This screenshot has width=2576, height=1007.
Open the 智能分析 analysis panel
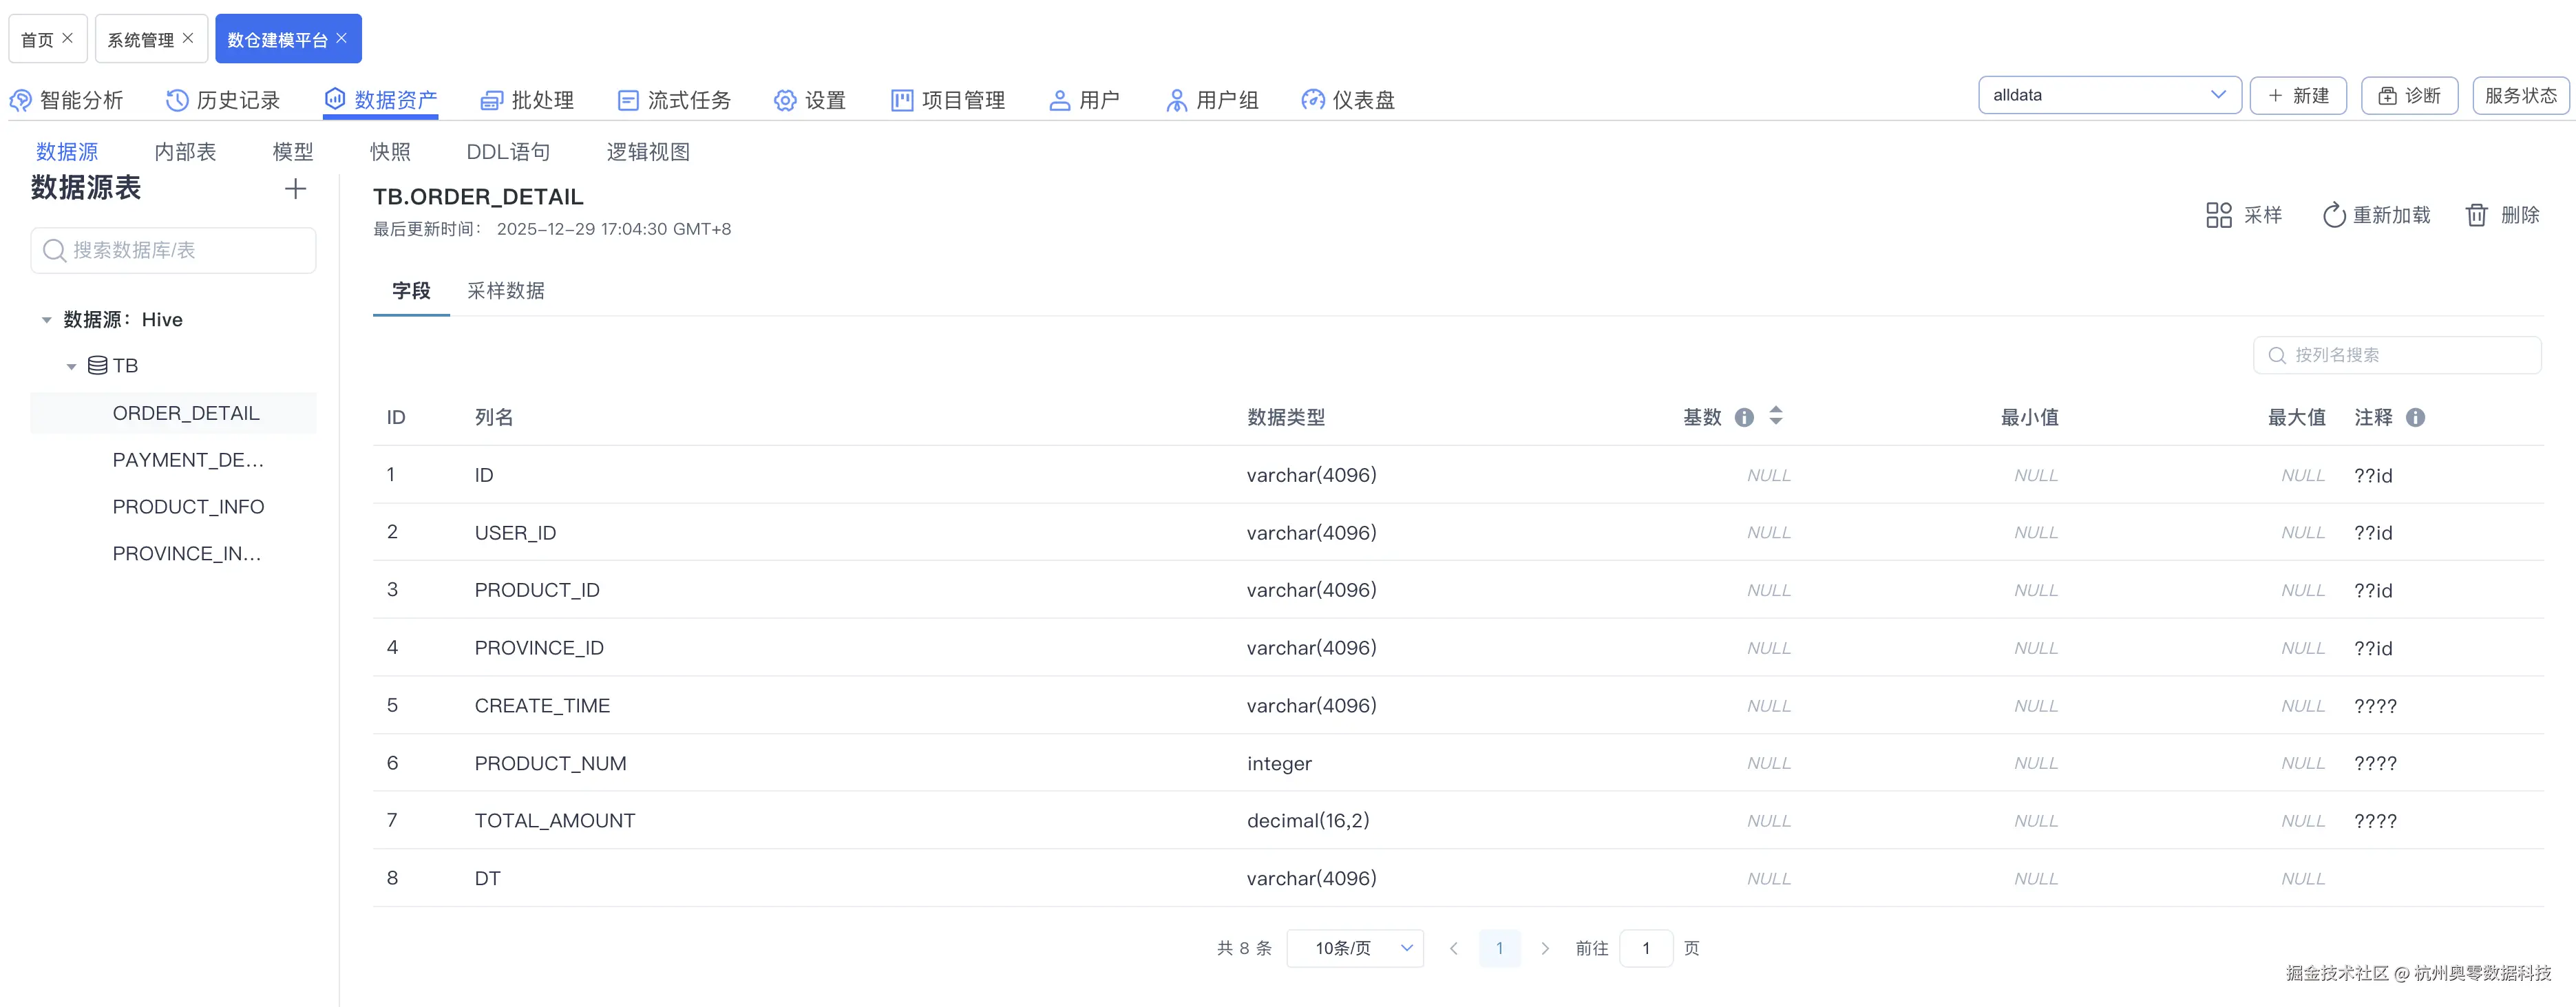tap(68, 99)
